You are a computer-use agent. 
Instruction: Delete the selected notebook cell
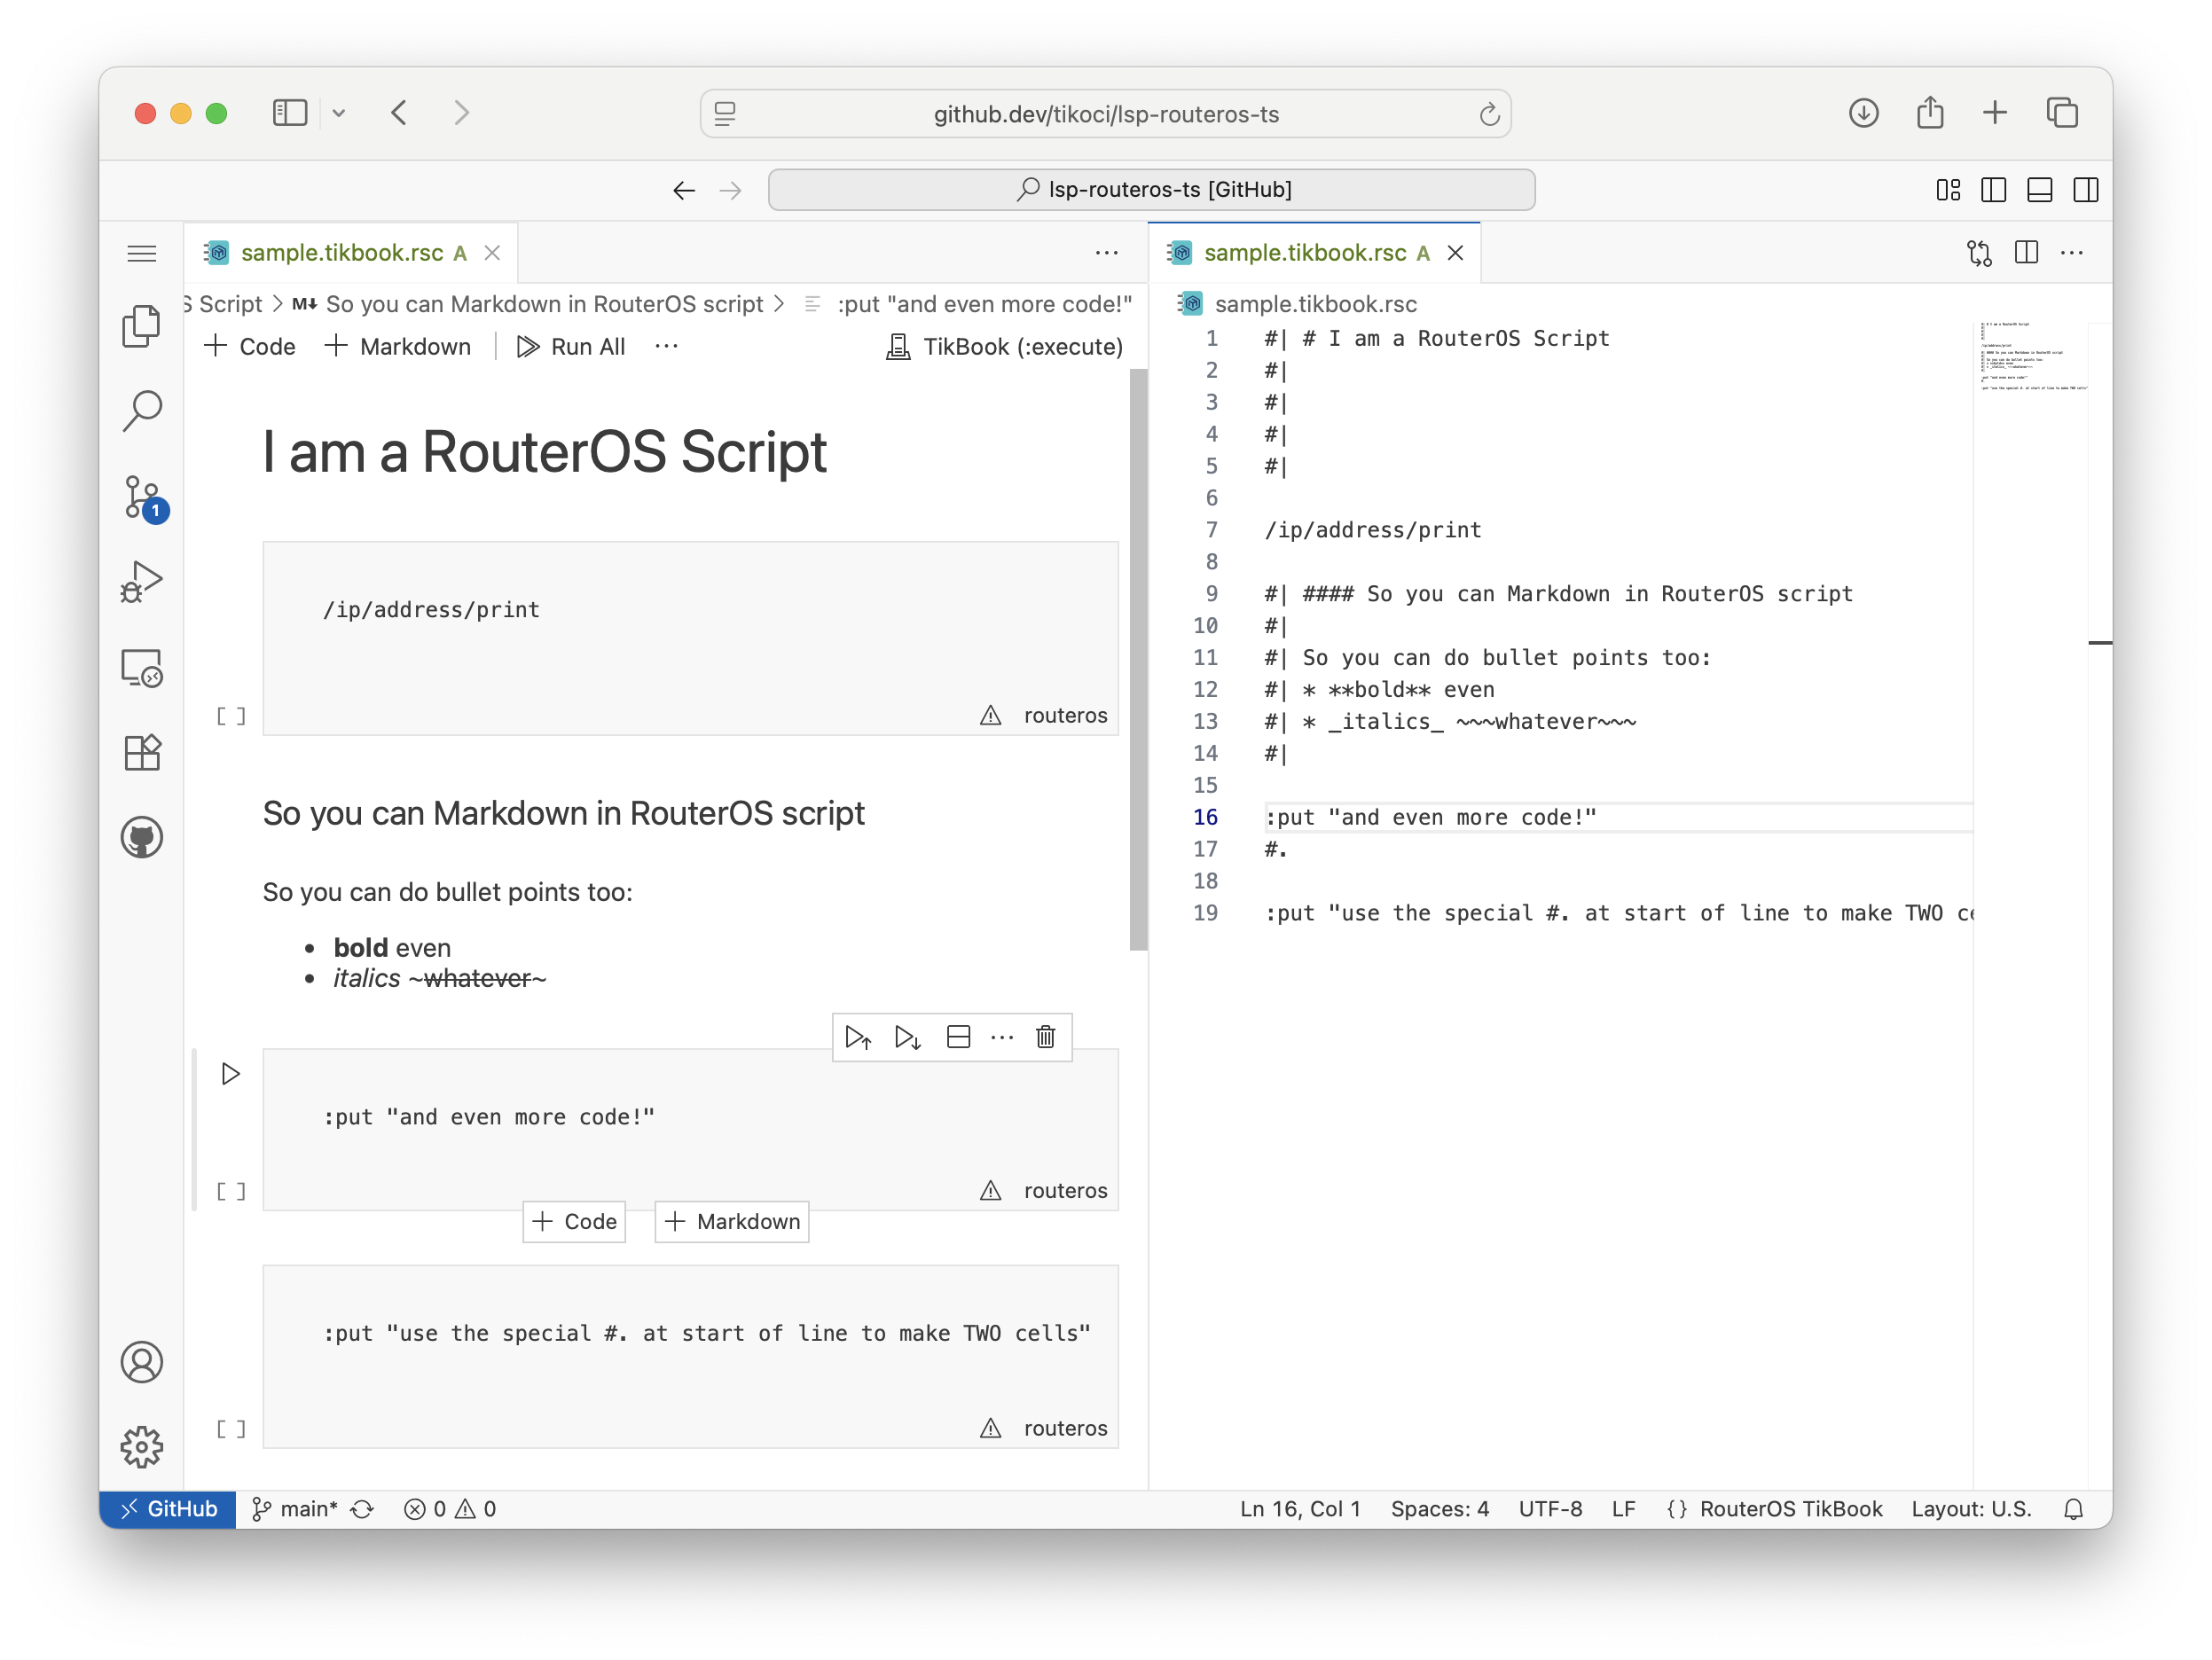pos(1045,1037)
